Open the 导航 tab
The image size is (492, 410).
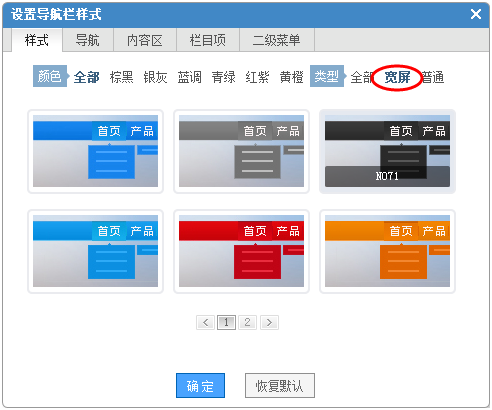click(x=88, y=40)
